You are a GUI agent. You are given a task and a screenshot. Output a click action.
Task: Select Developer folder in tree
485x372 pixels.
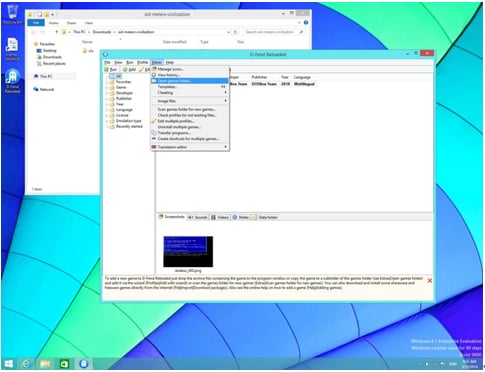(124, 93)
